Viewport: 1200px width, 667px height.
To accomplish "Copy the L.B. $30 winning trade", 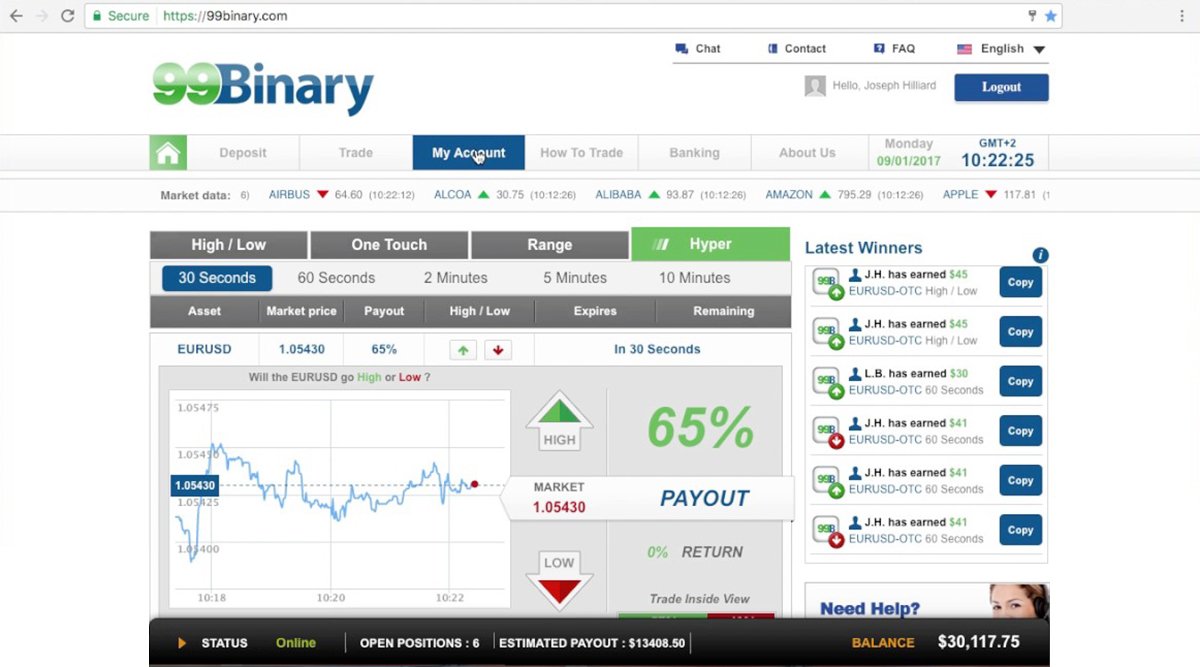I will click(1020, 381).
